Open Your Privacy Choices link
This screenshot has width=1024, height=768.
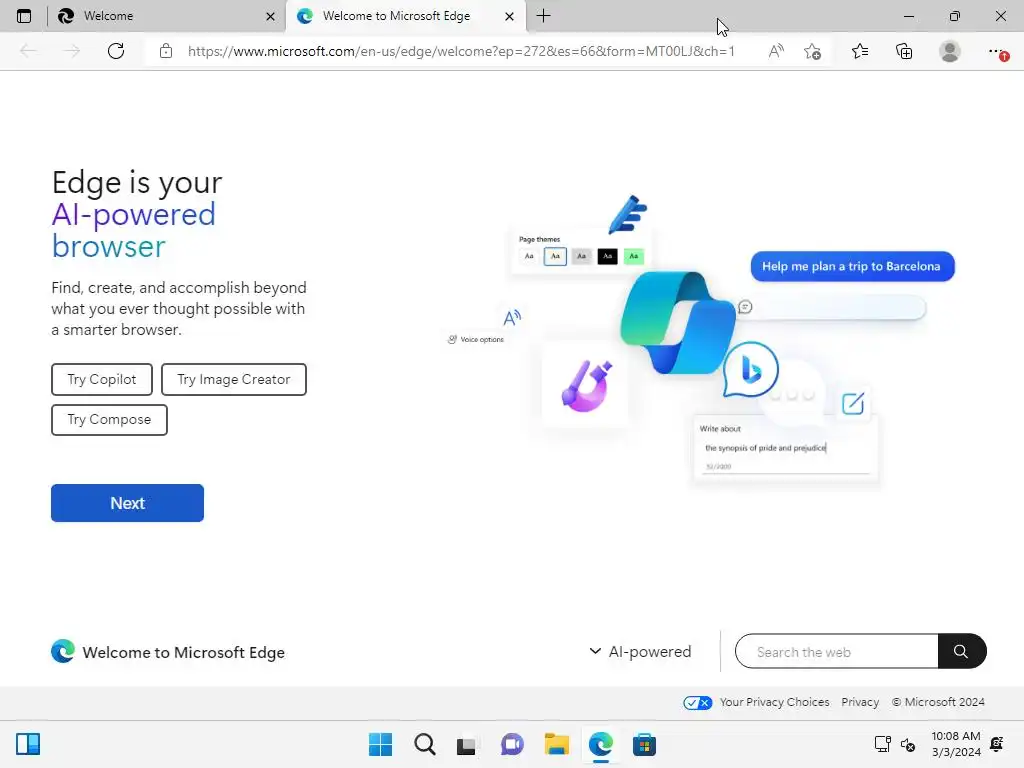click(775, 702)
